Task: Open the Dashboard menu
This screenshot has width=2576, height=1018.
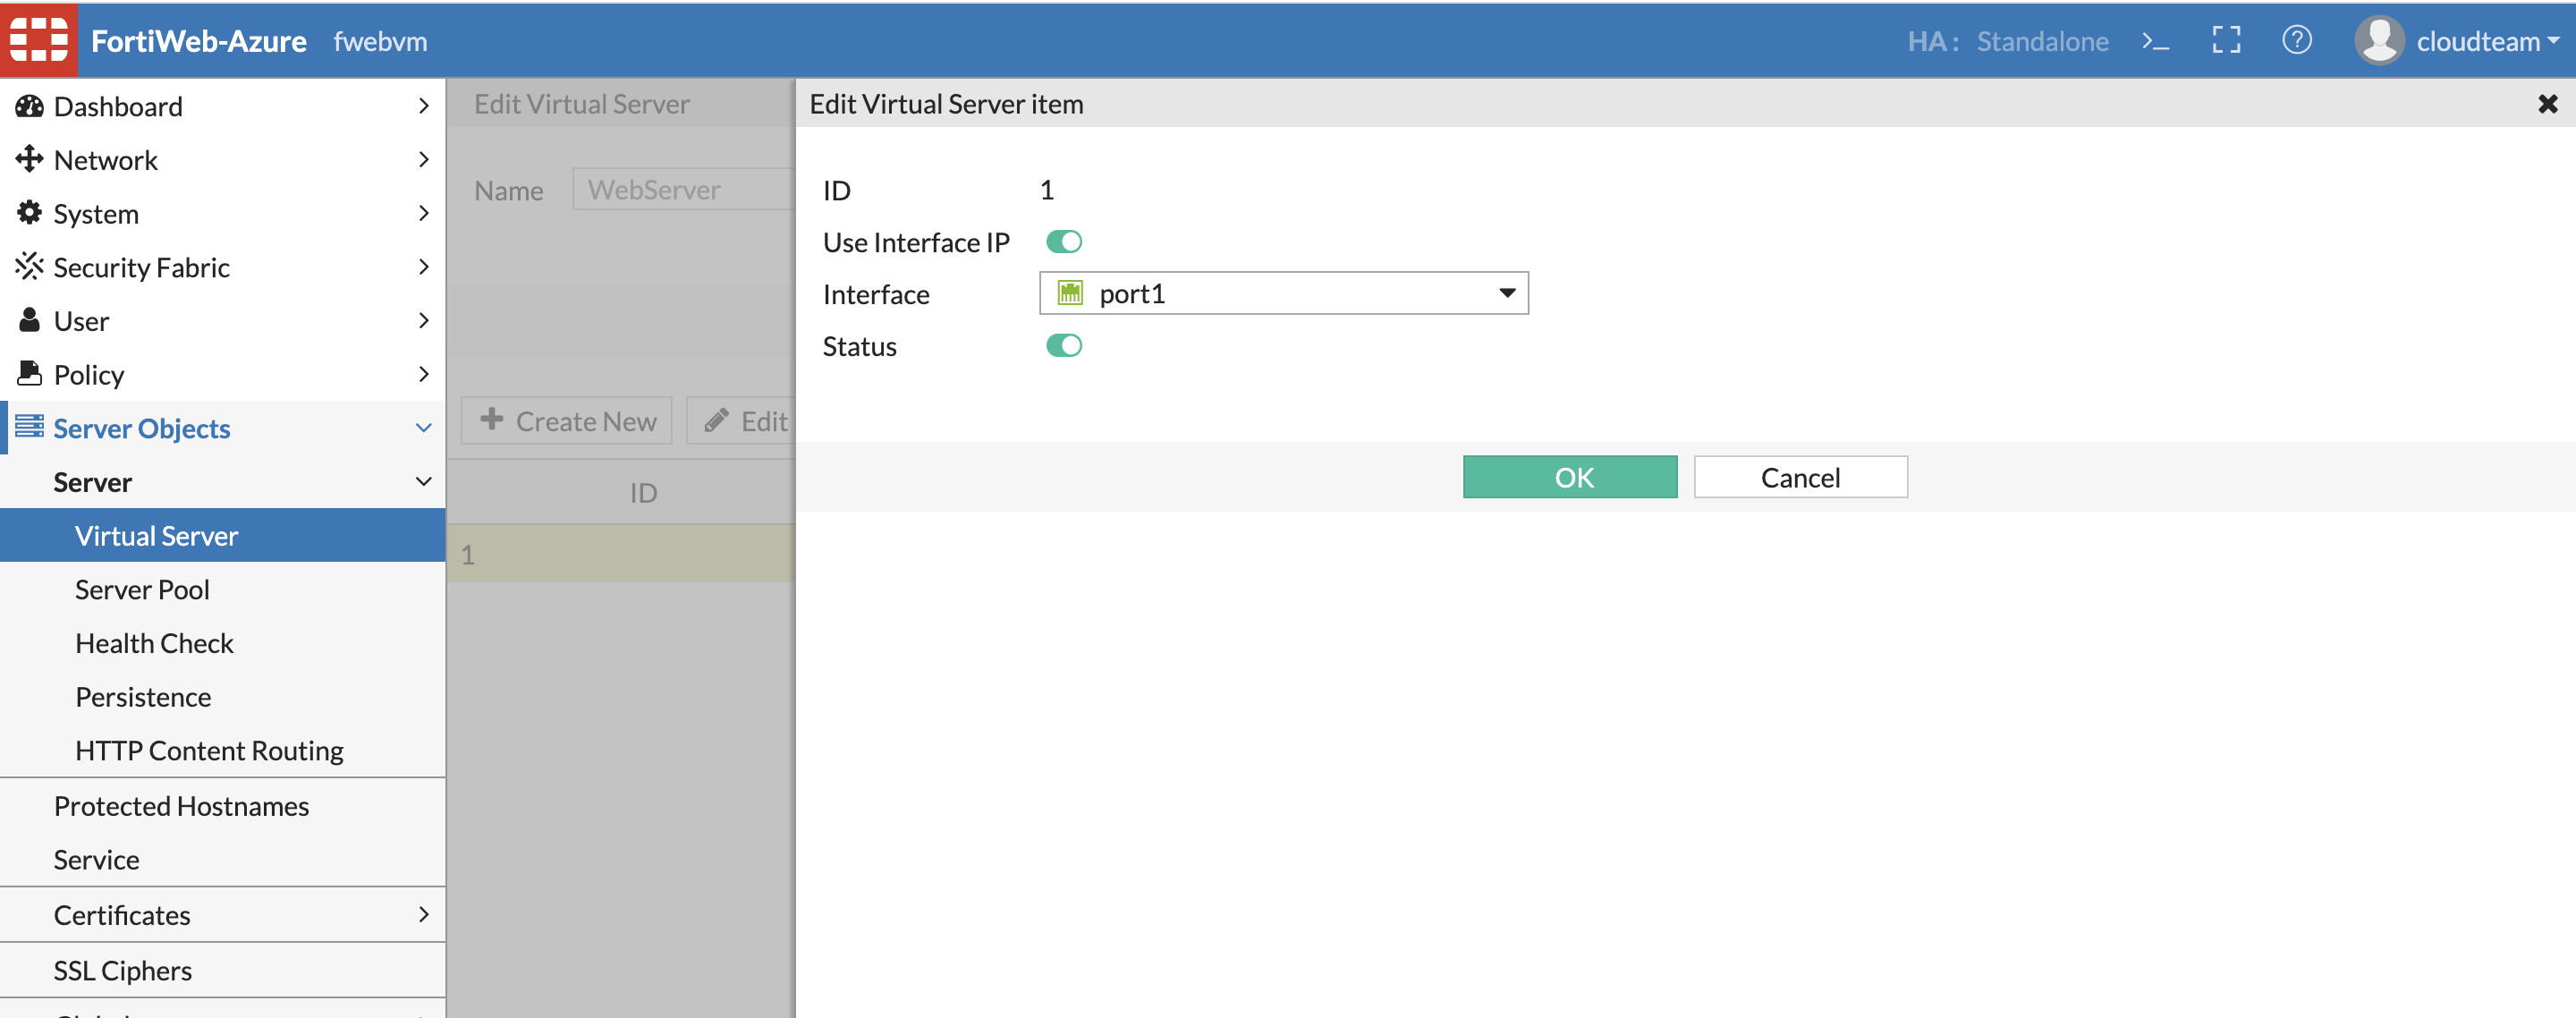Action: [222, 106]
